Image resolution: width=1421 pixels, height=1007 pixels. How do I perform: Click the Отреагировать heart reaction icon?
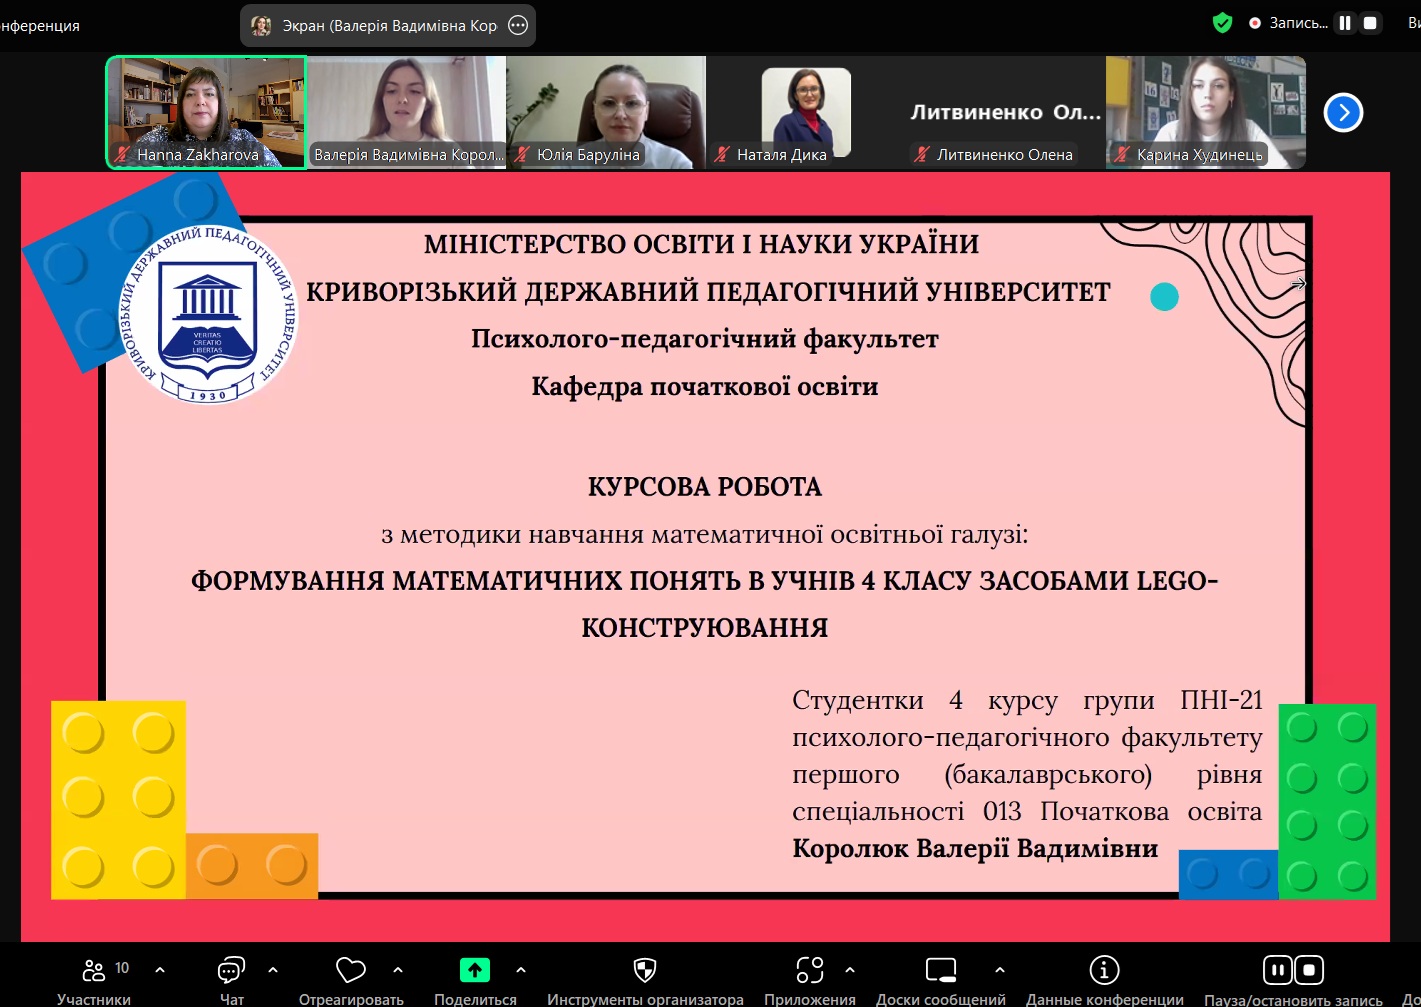[x=350, y=971]
